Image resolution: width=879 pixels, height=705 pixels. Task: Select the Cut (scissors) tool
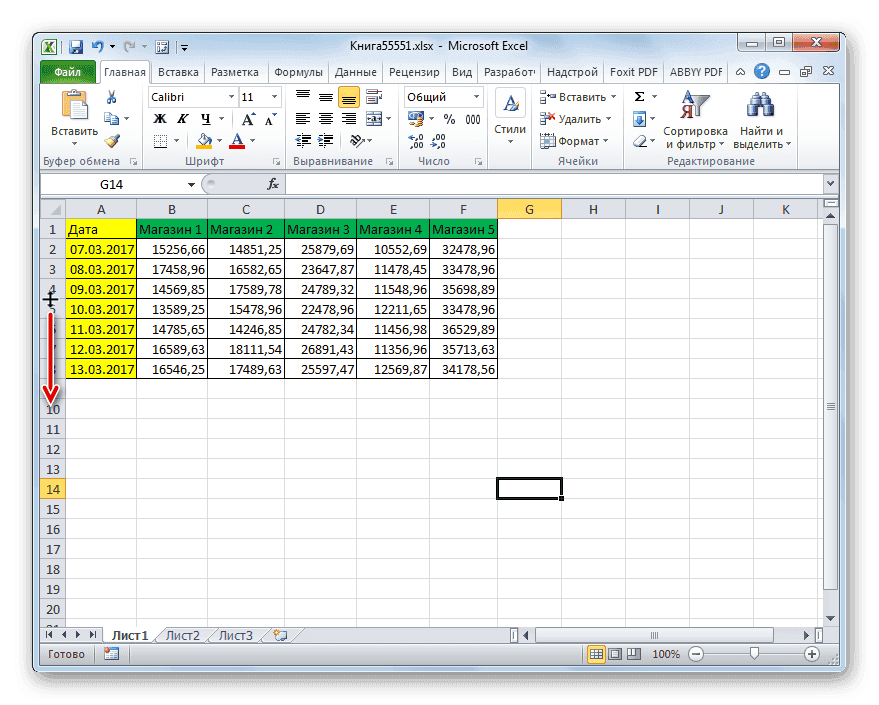click(113, 96)
